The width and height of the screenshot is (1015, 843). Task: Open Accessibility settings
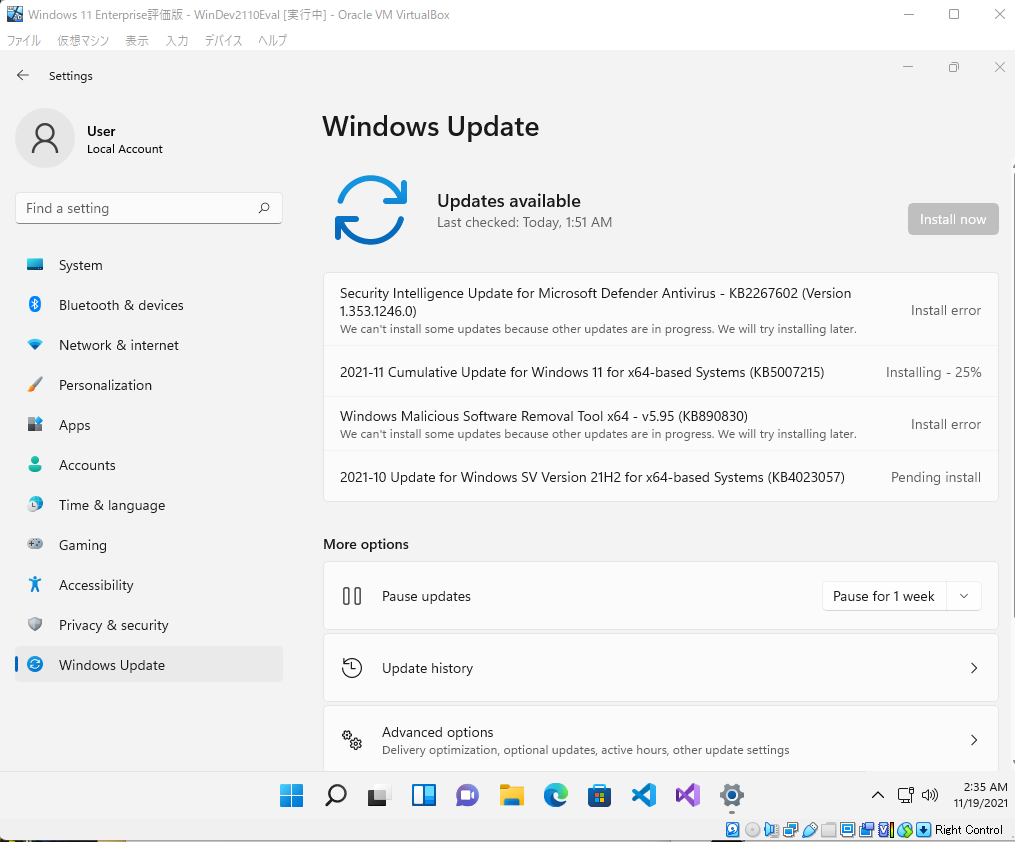coord(149,585)
